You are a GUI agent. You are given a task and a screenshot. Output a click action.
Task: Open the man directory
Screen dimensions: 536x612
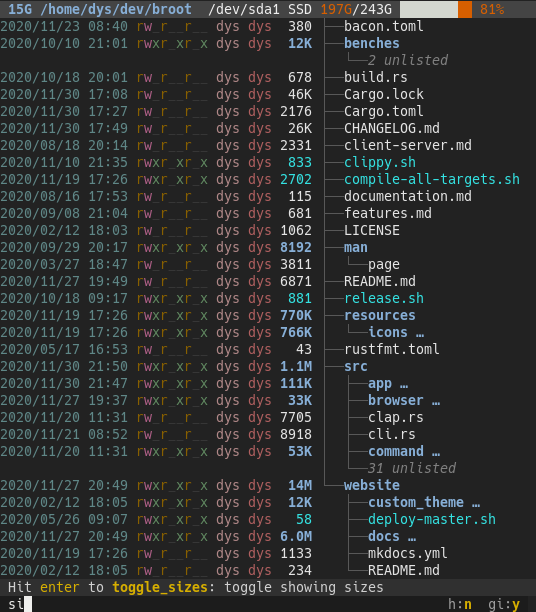[x=355, y=247]
